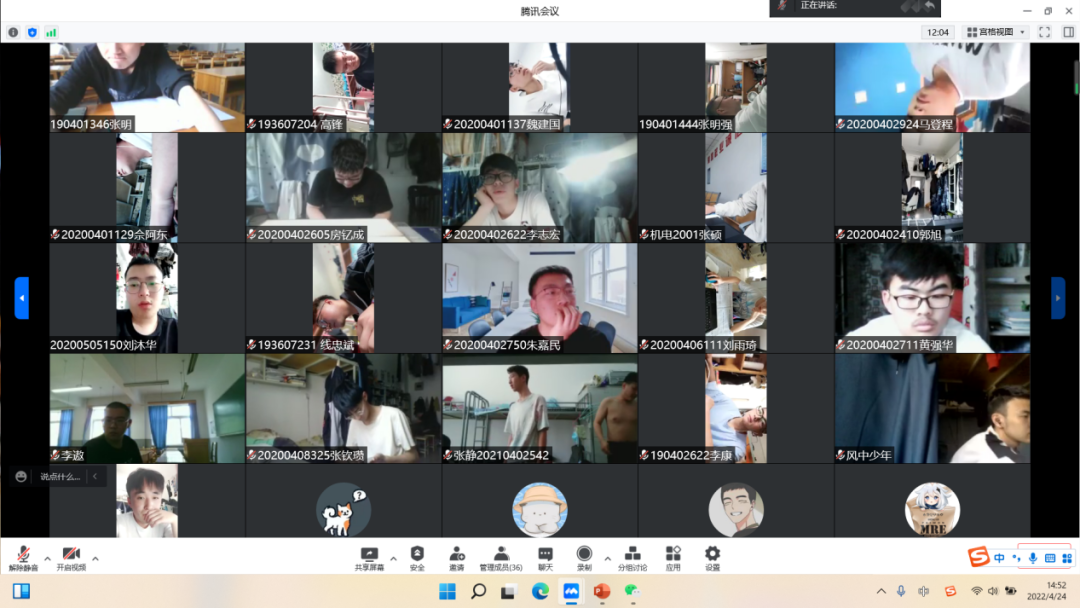Go to next page of video grid

(x=1058, y=298)
